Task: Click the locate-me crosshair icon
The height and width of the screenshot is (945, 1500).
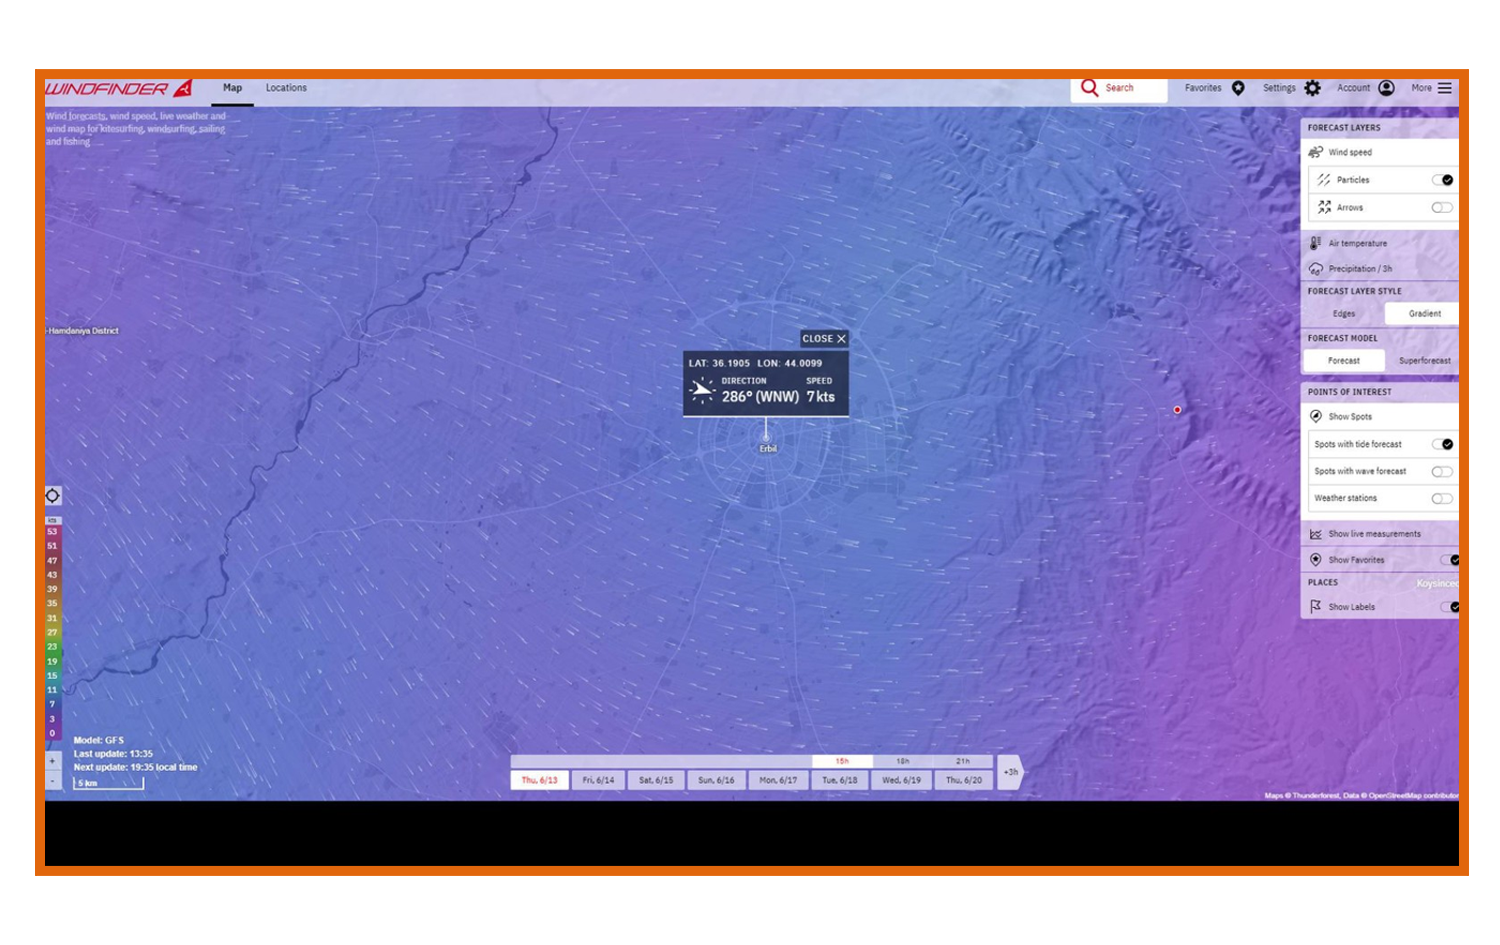Action: pos(53,496)
